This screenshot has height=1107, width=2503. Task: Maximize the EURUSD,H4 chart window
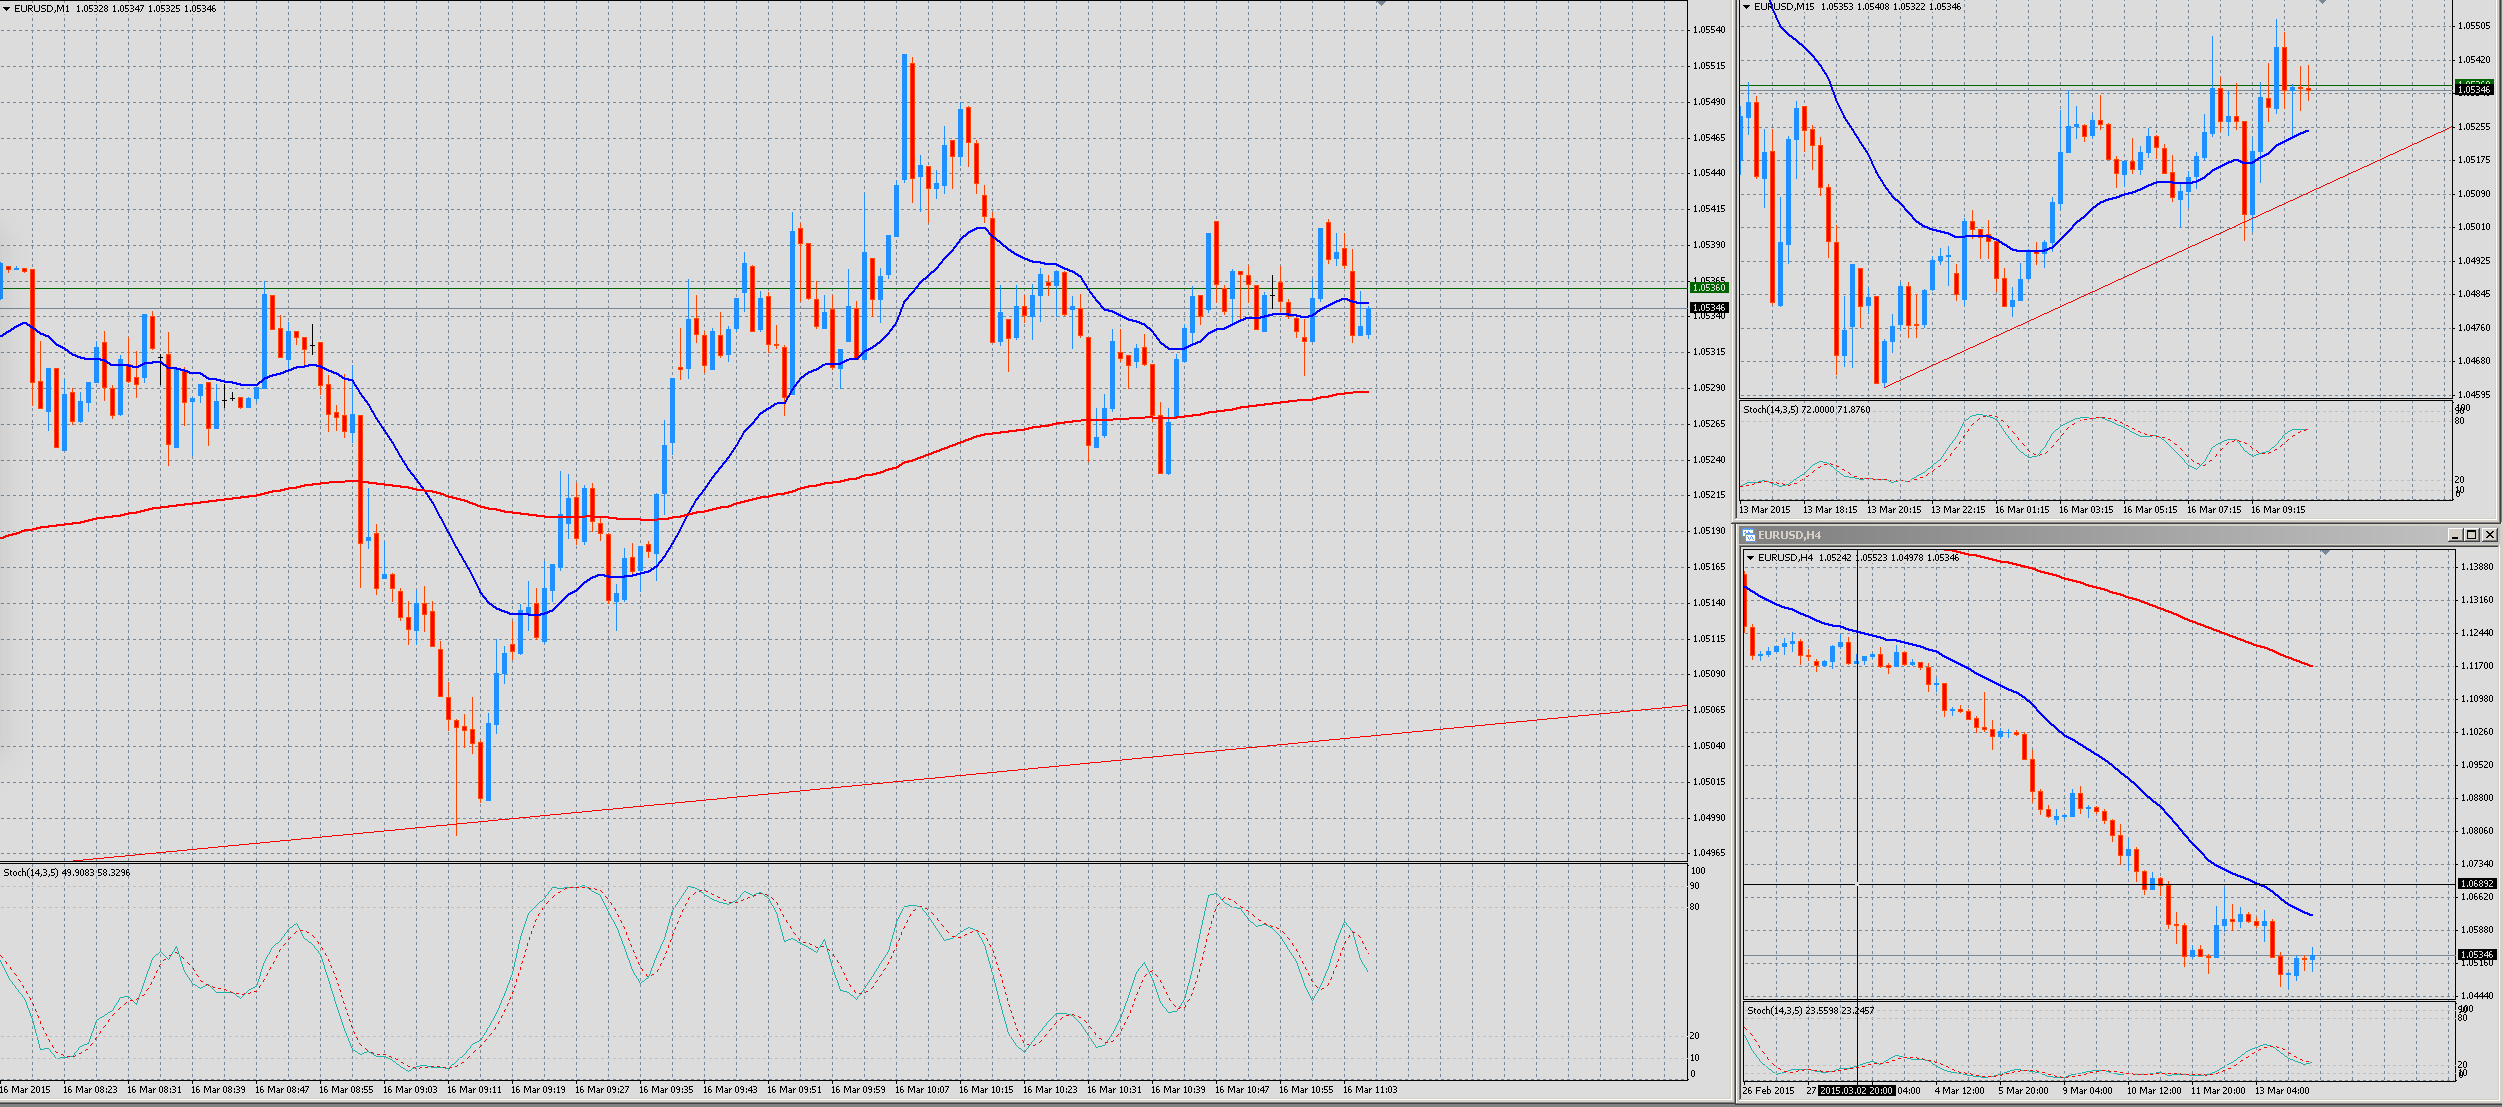(2471, 535)
